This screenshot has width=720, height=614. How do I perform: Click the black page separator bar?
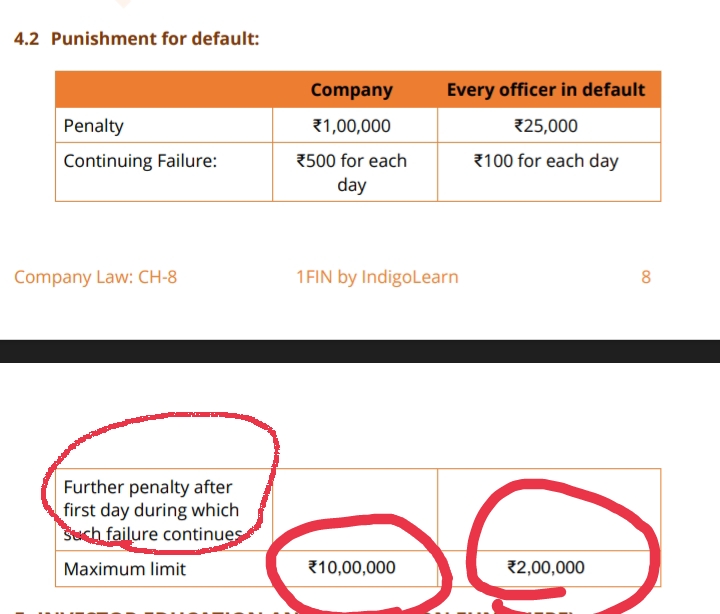tap(360, 350)
